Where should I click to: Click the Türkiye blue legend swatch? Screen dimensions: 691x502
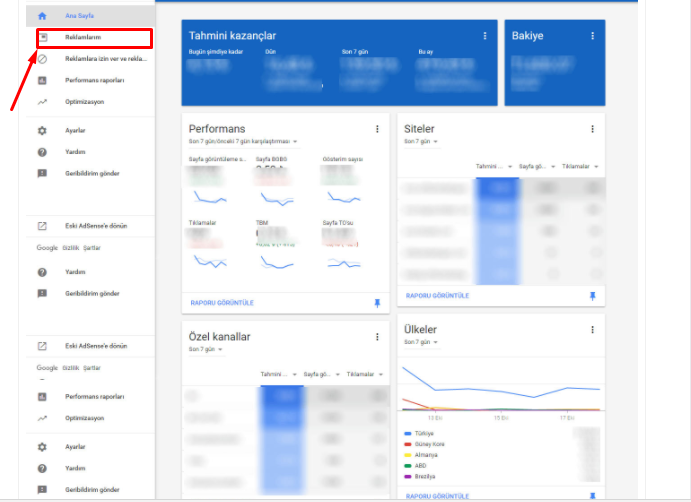click(408, 434)
